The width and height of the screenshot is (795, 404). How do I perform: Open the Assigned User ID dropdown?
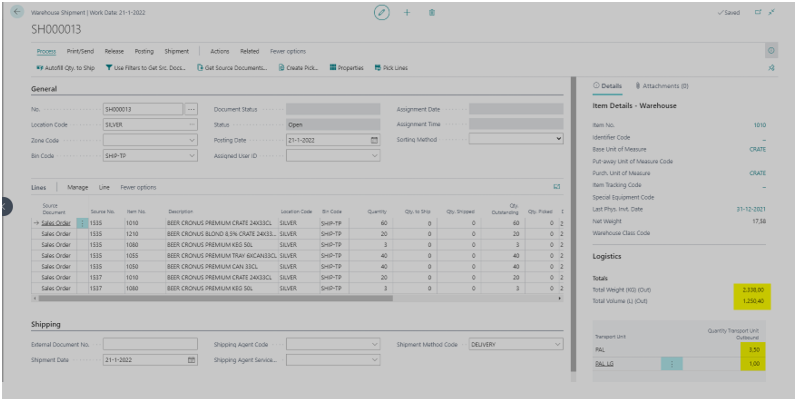point(374,156)
